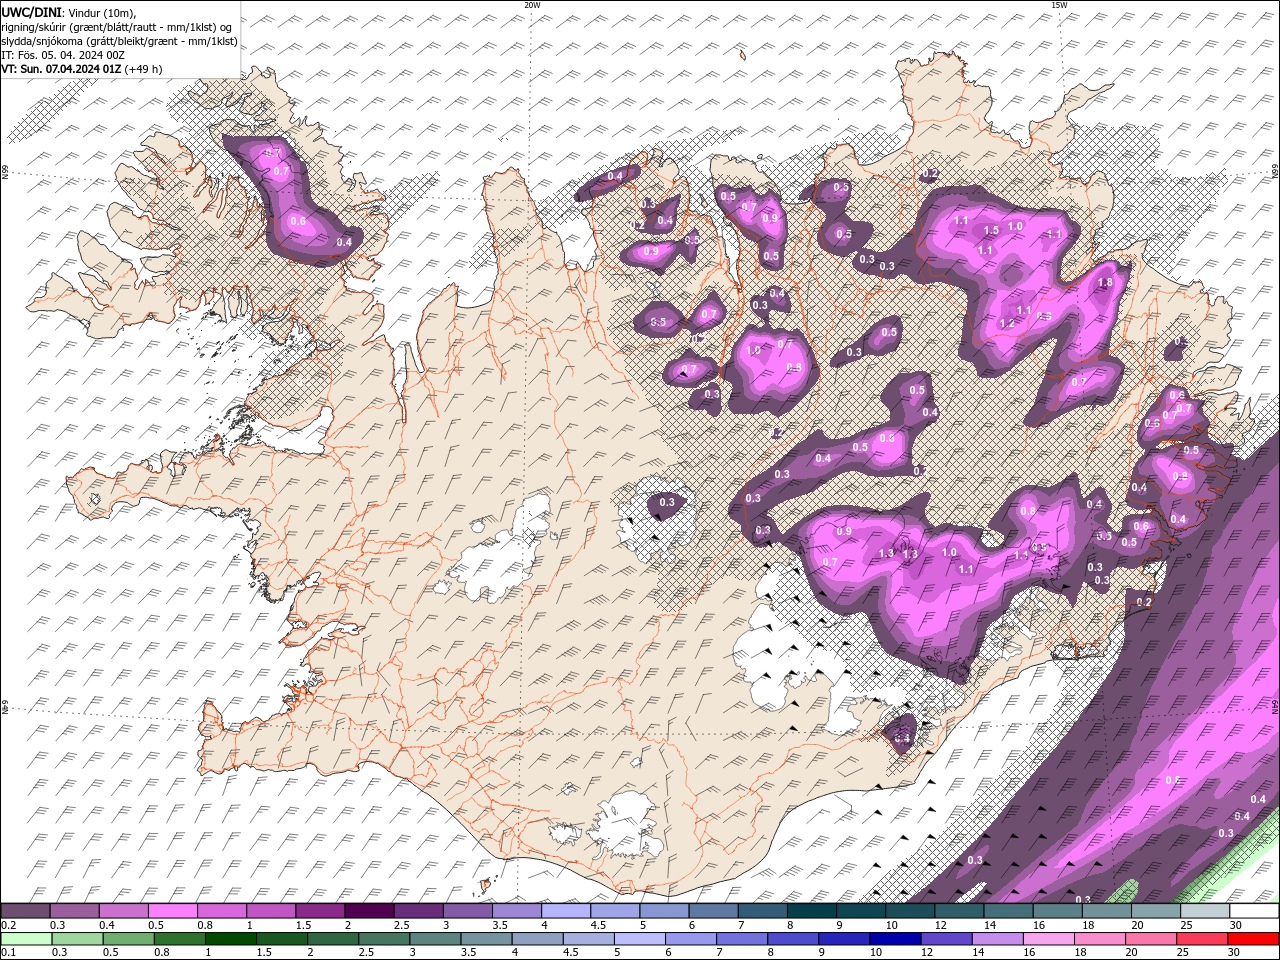This screenshot has width=1280, height=960.
Task: Pick the darkest purple 2 swatch in upper scale
Action: pos(369,911)
